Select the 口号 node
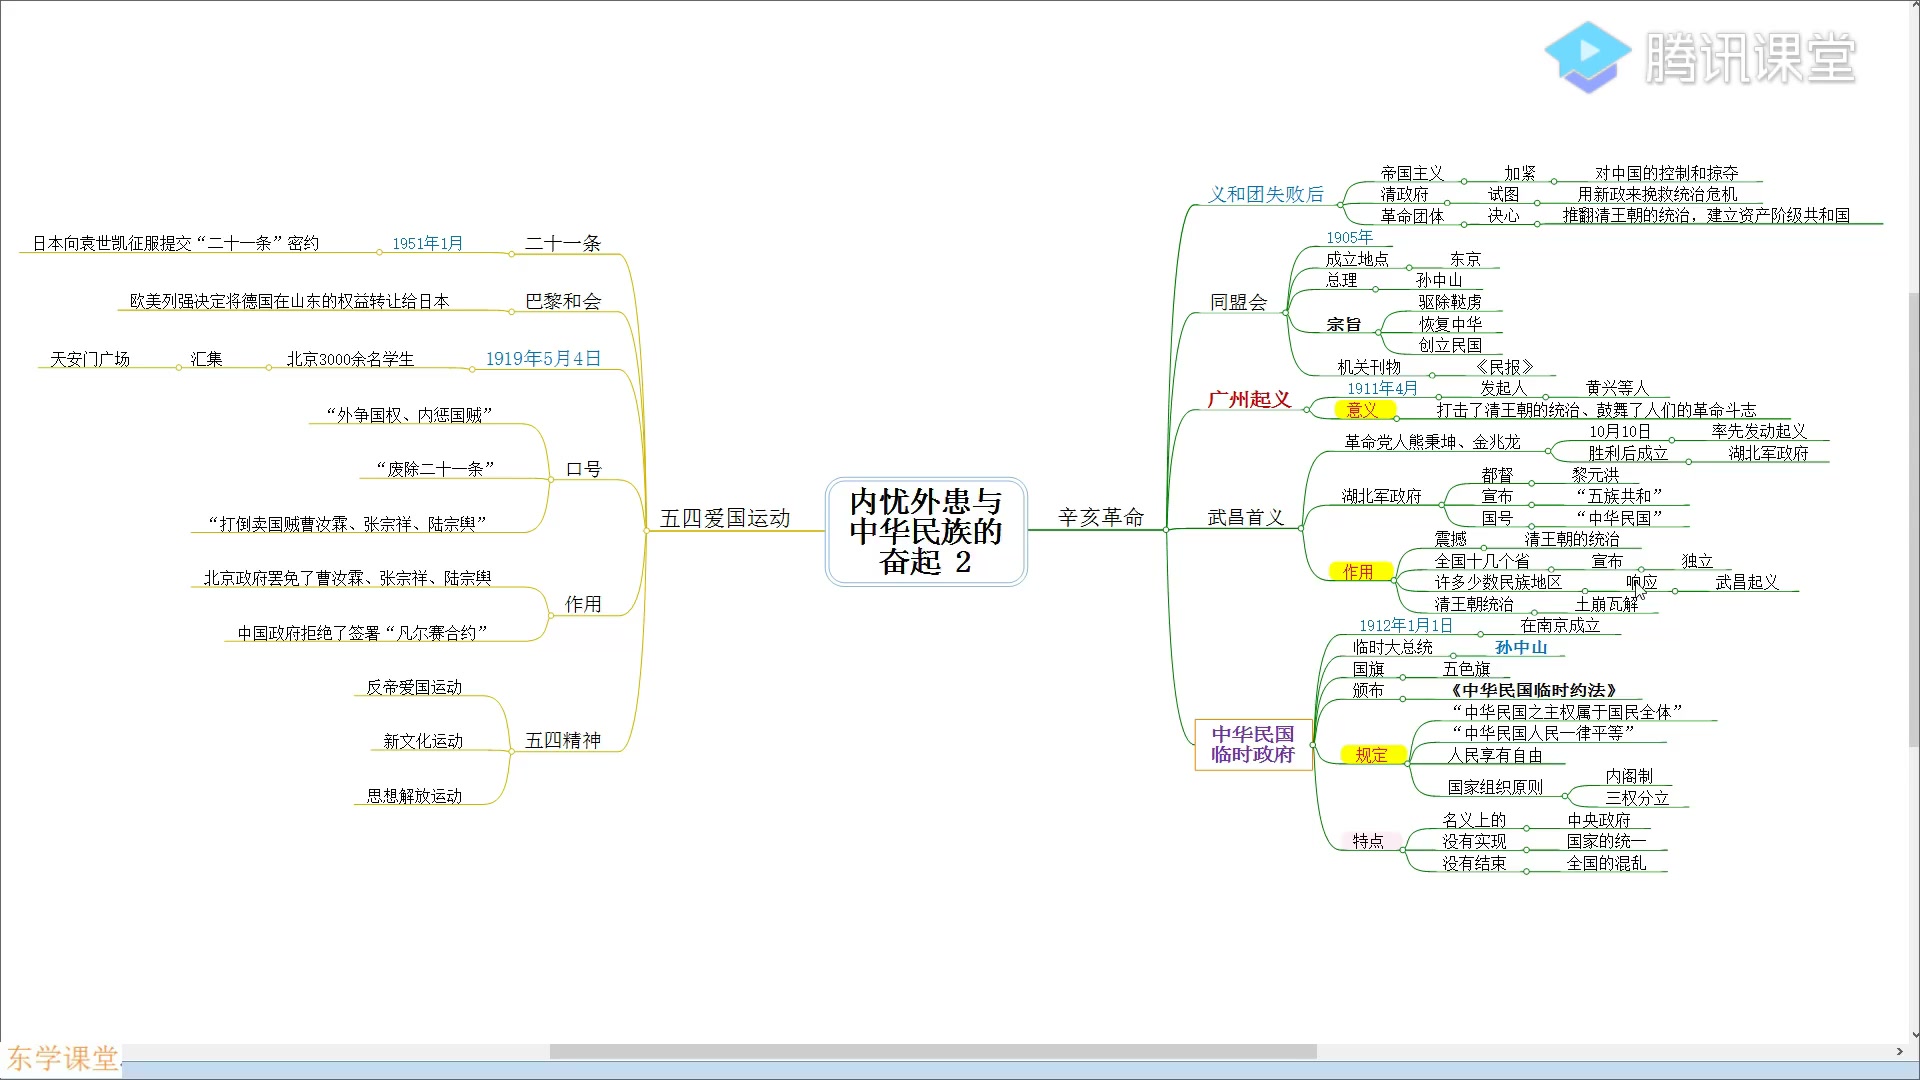Image resolution: width=1920 pixels, height=1080 pixels. click(x=583, y=469)
